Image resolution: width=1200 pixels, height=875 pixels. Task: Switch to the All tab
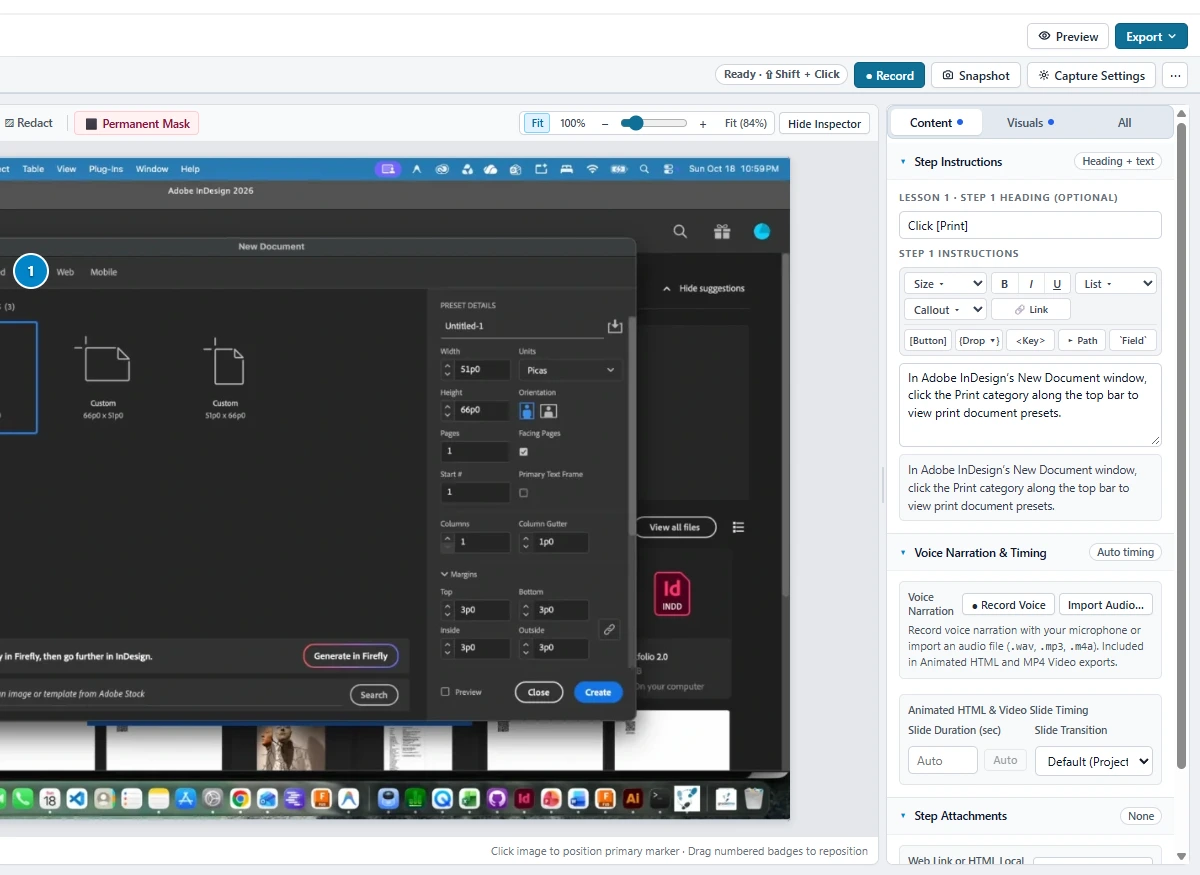[x=1124, y=122]
